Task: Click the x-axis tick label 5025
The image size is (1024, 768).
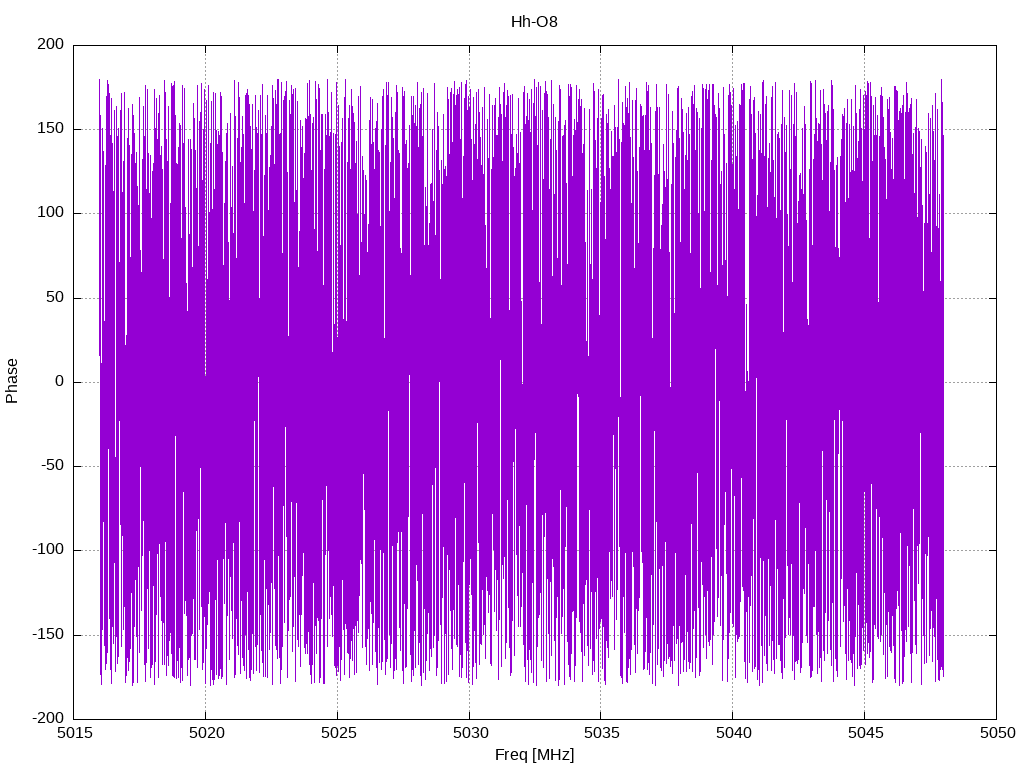Action: click(x=338, y=733)
